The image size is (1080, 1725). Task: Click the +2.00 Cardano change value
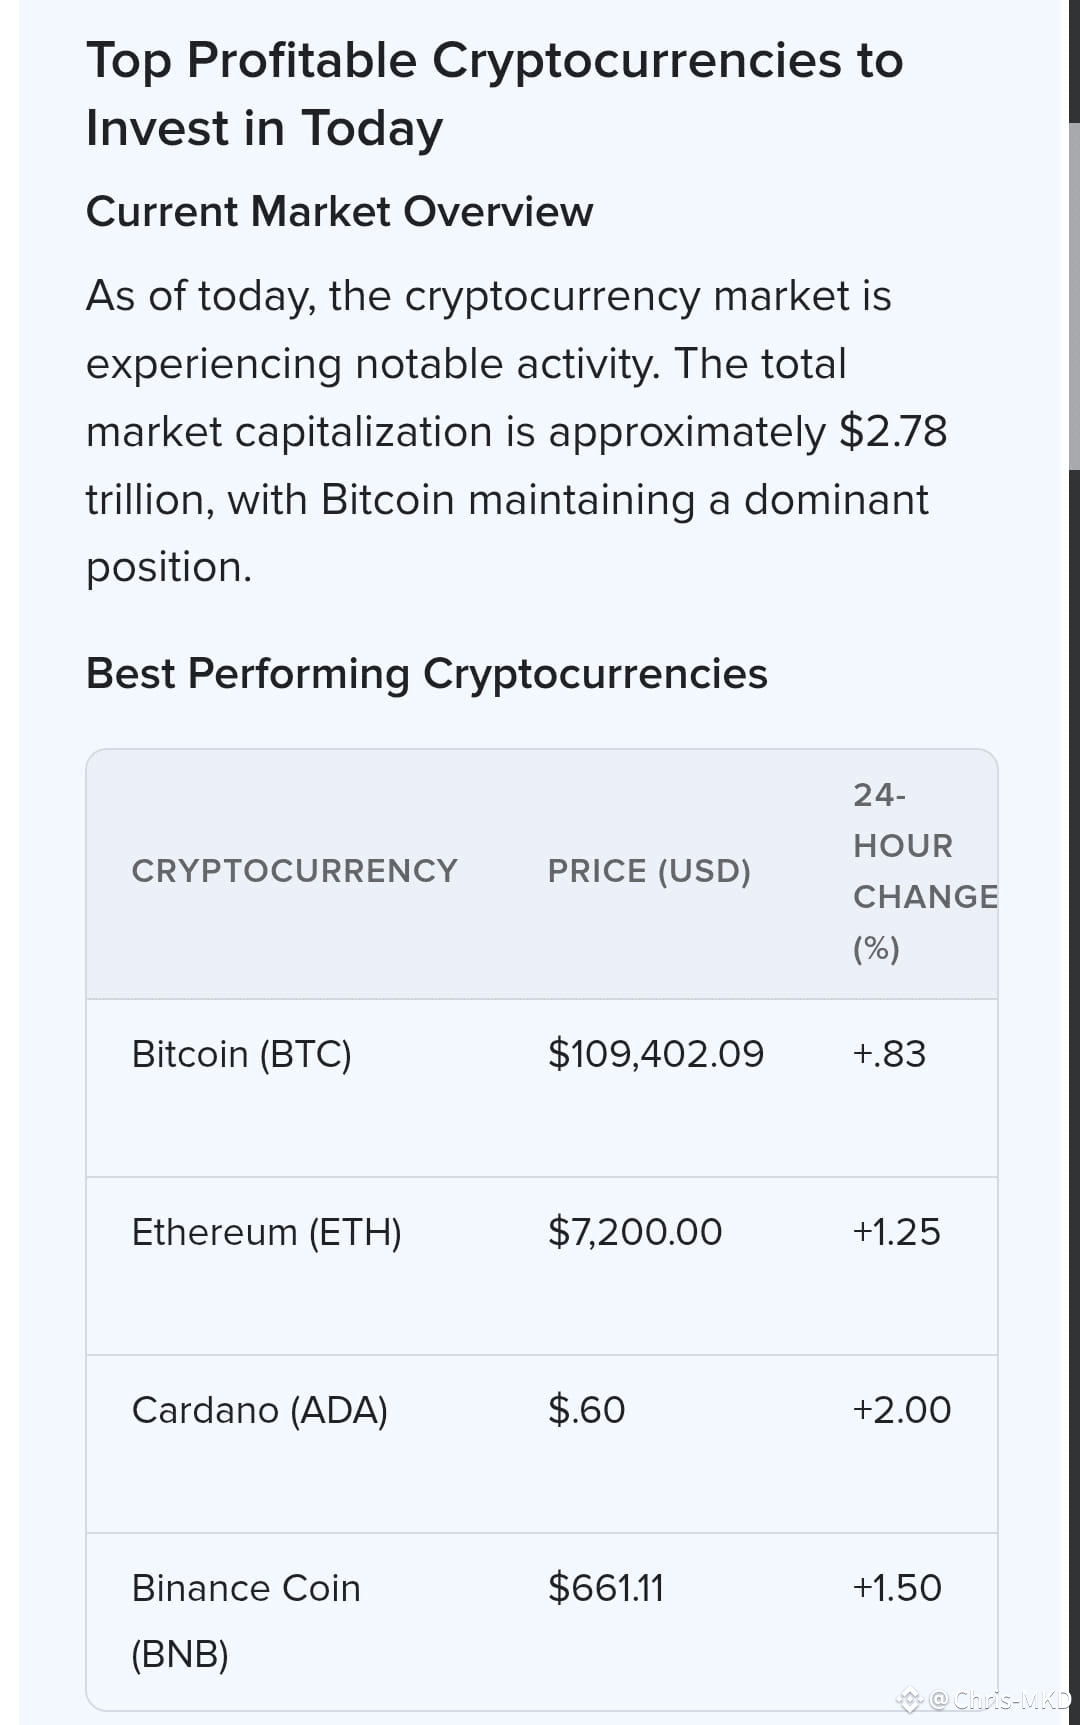pos(902,1410)
